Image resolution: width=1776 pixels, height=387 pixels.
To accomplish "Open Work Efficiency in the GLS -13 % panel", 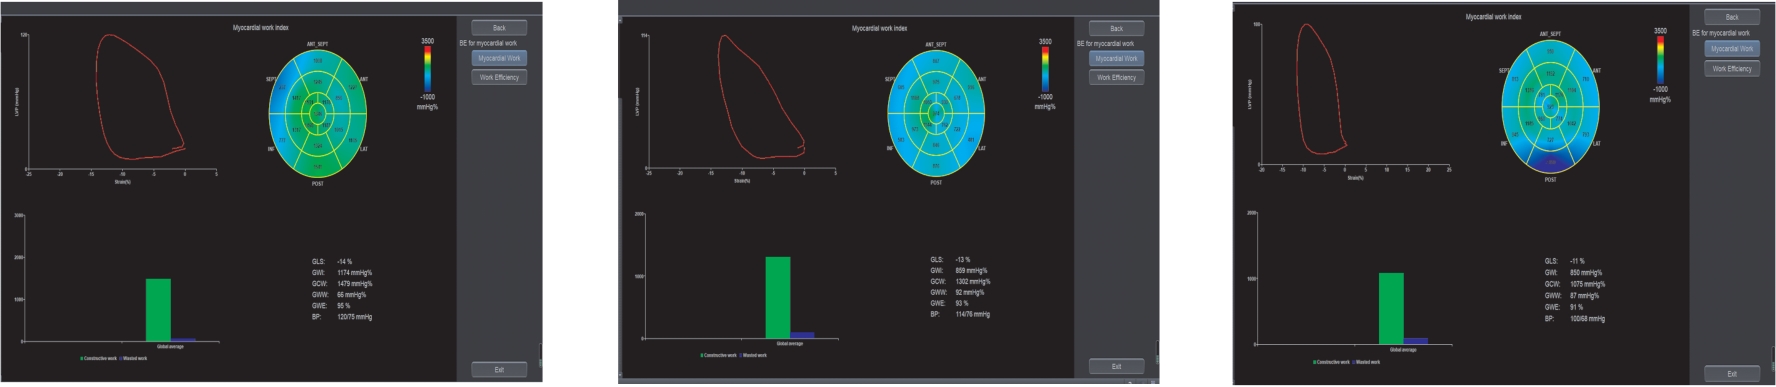I will pyautogui.click(x=1116, y=77).
